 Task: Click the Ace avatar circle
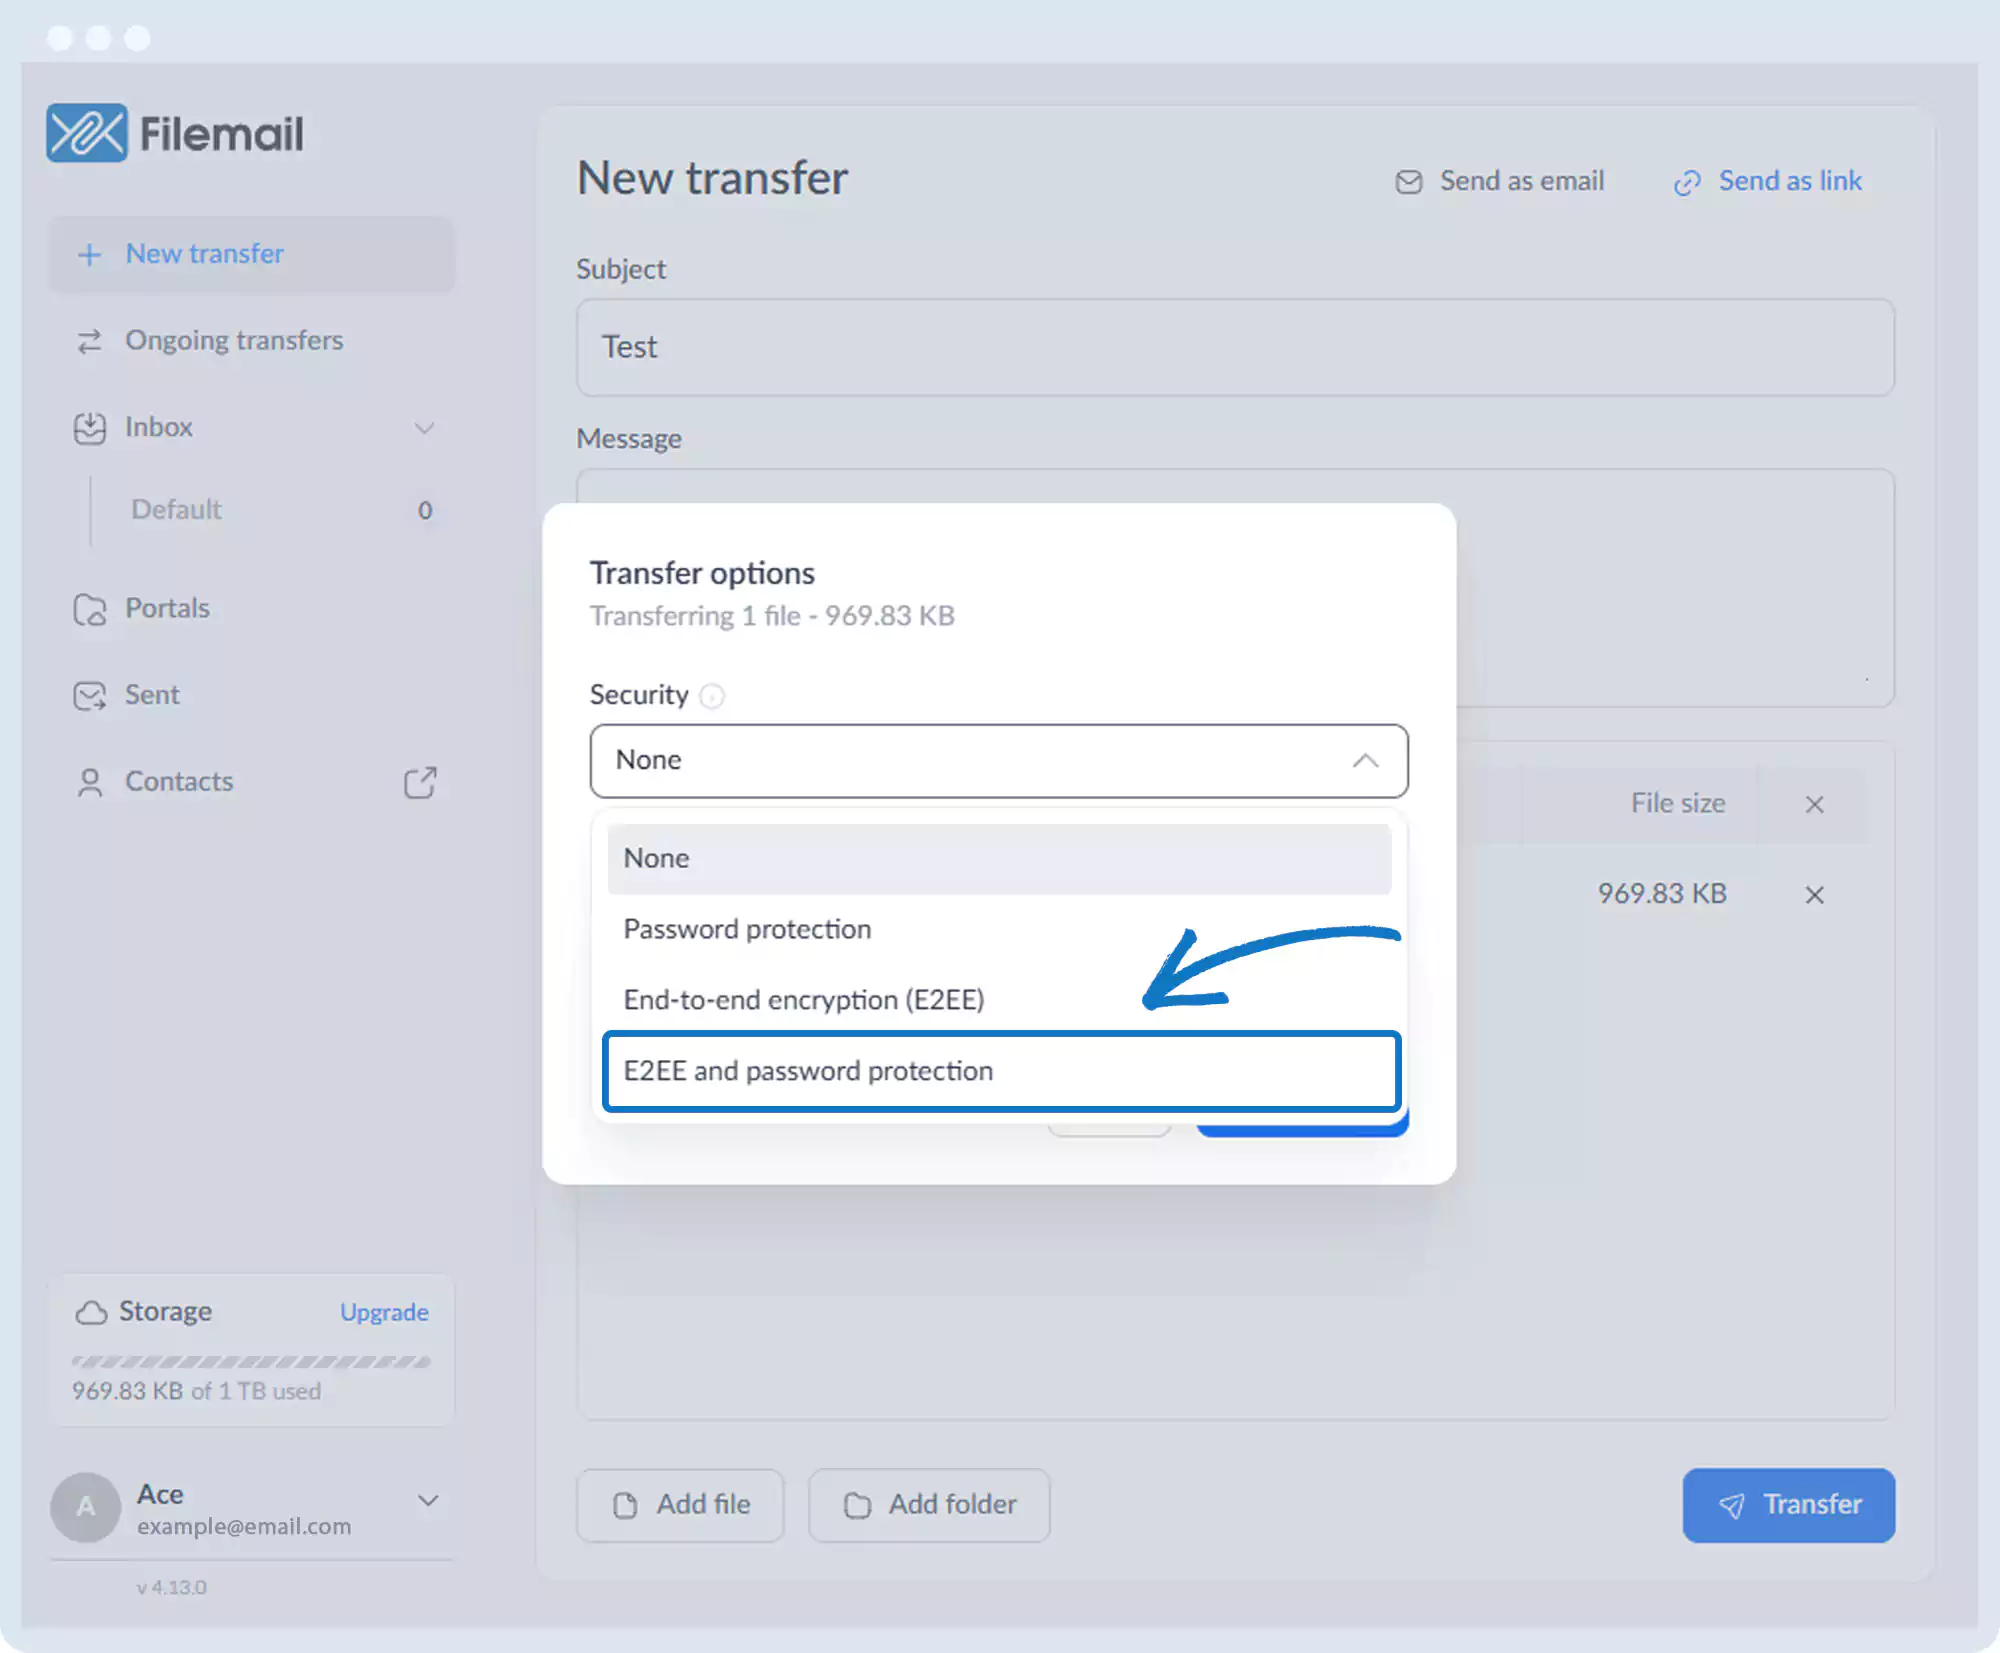[86, 1507]
